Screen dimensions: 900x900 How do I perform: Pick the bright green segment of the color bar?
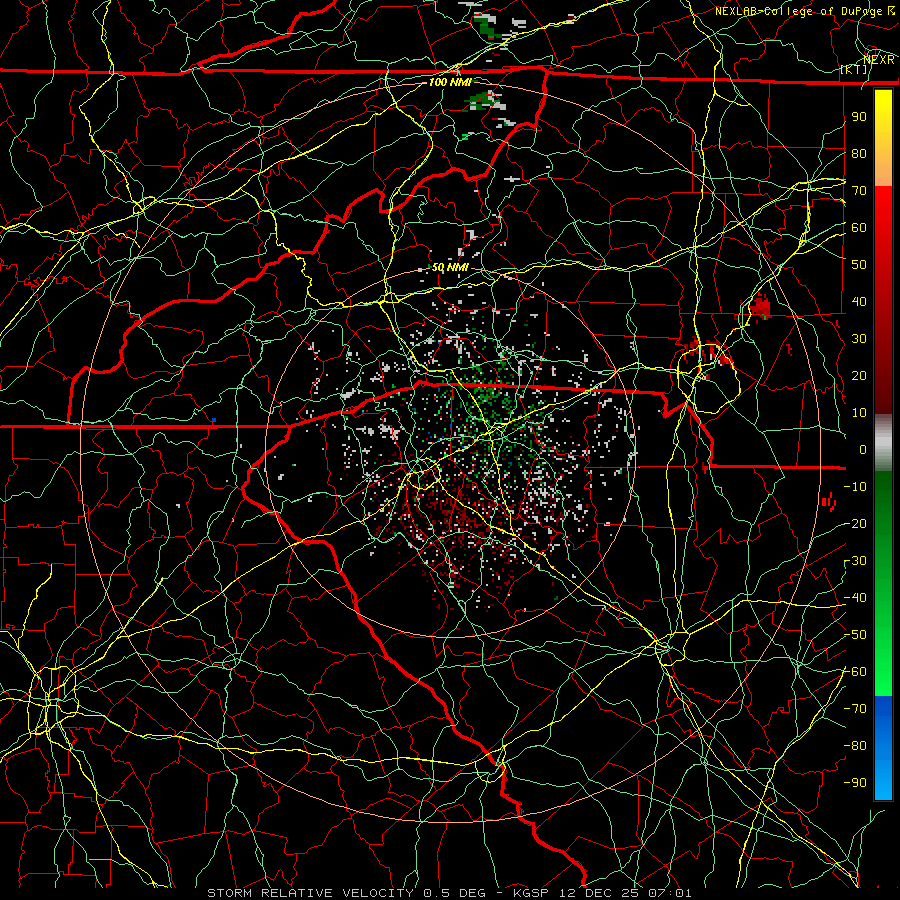pyautogui.click(x=883, y=660)
